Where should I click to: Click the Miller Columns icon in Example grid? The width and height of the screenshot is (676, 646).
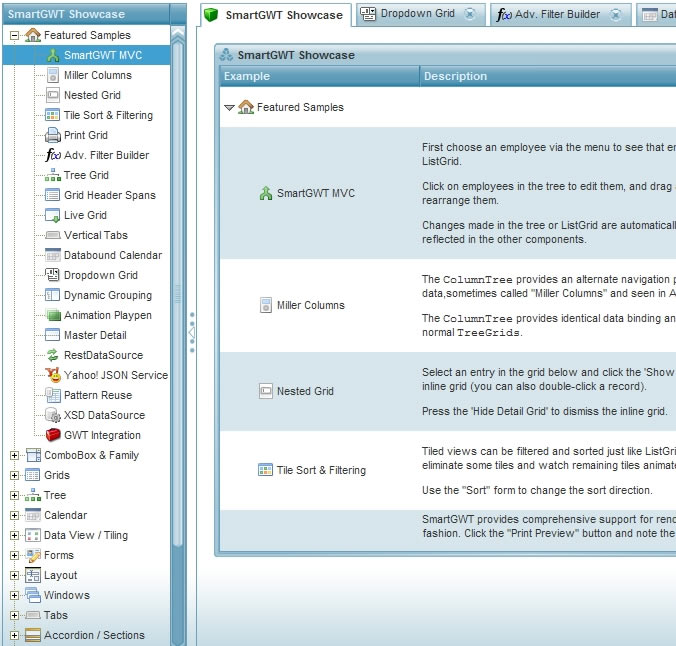pyautogui.click(x=266, y=305)
